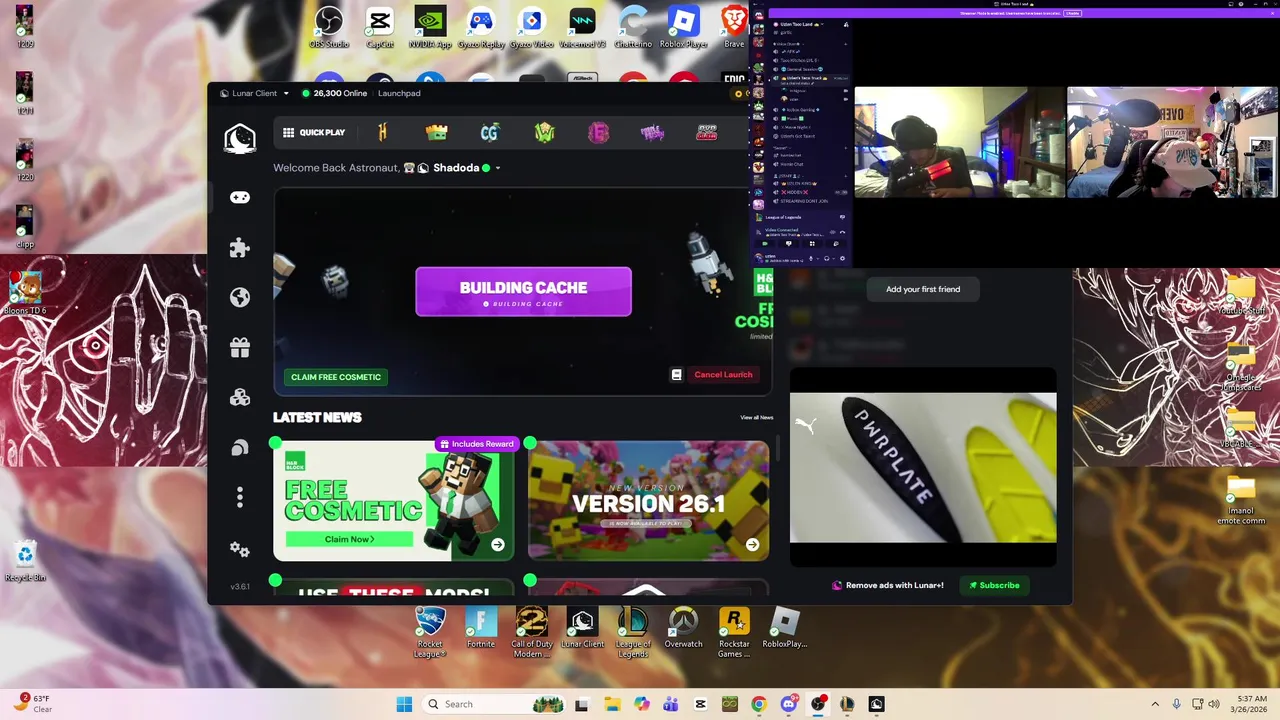This screenshot has width=1280, height=720.
Task: Click the Building Cache launch button
Action: coord(523,291)
